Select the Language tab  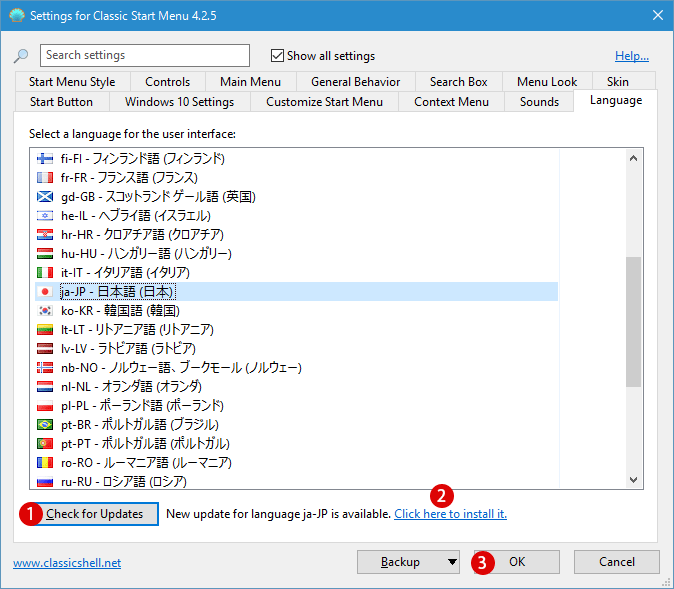pyautogui.click(x=616, y=101)
